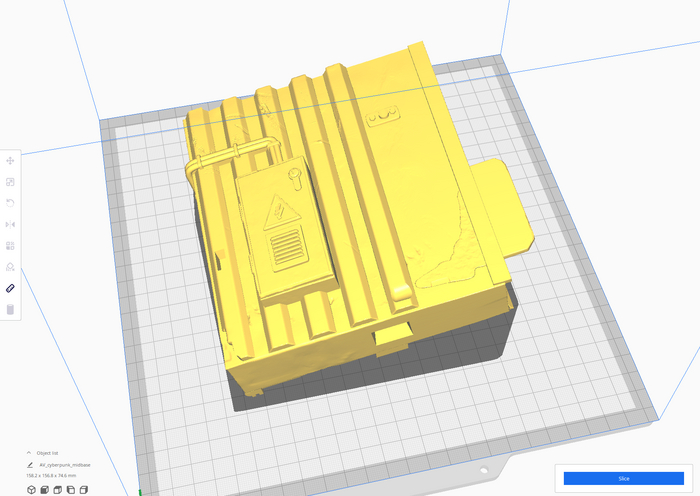700x496 pixels.
Task: Select the cylinder custom supports tool
Action: [x=10, y=309]
